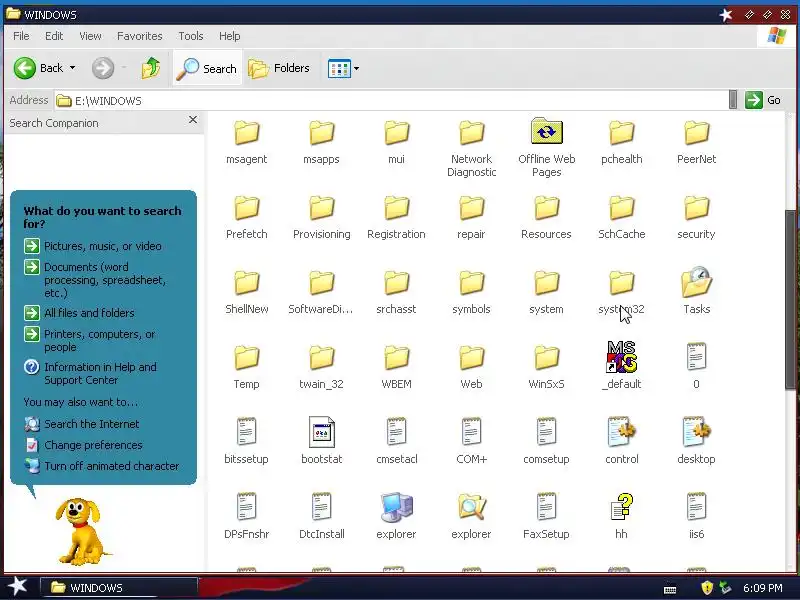Select the Prefetch folder

click(x=246, y=217)
